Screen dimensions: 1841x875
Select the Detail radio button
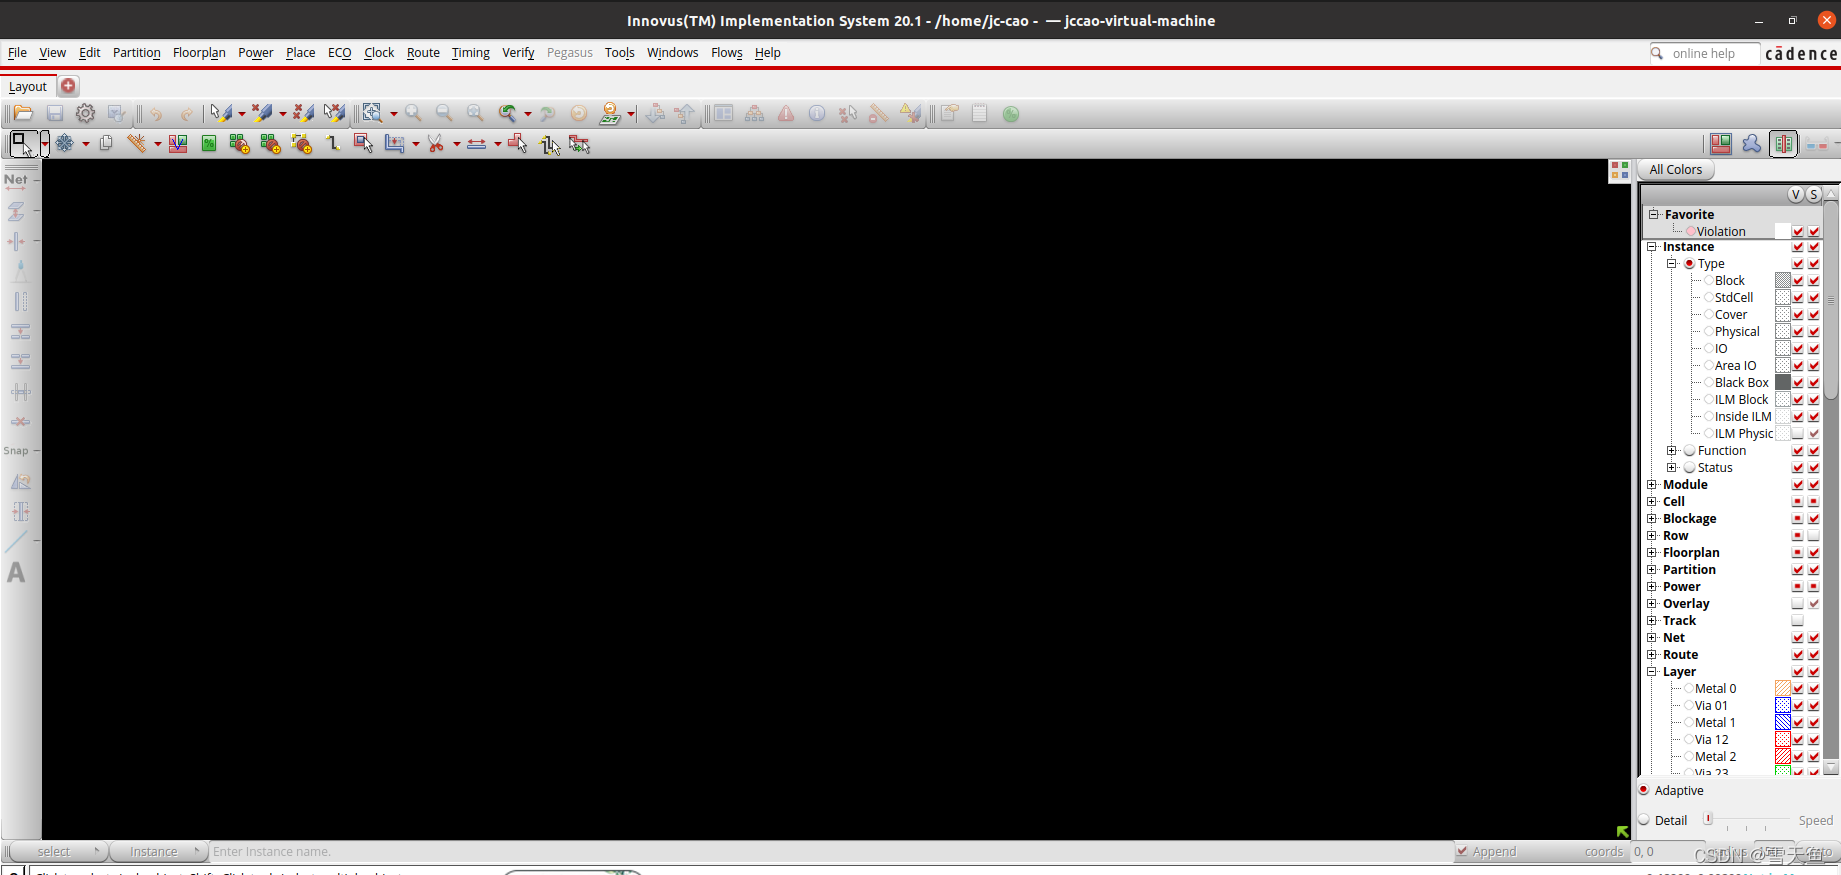(1645, 820)
